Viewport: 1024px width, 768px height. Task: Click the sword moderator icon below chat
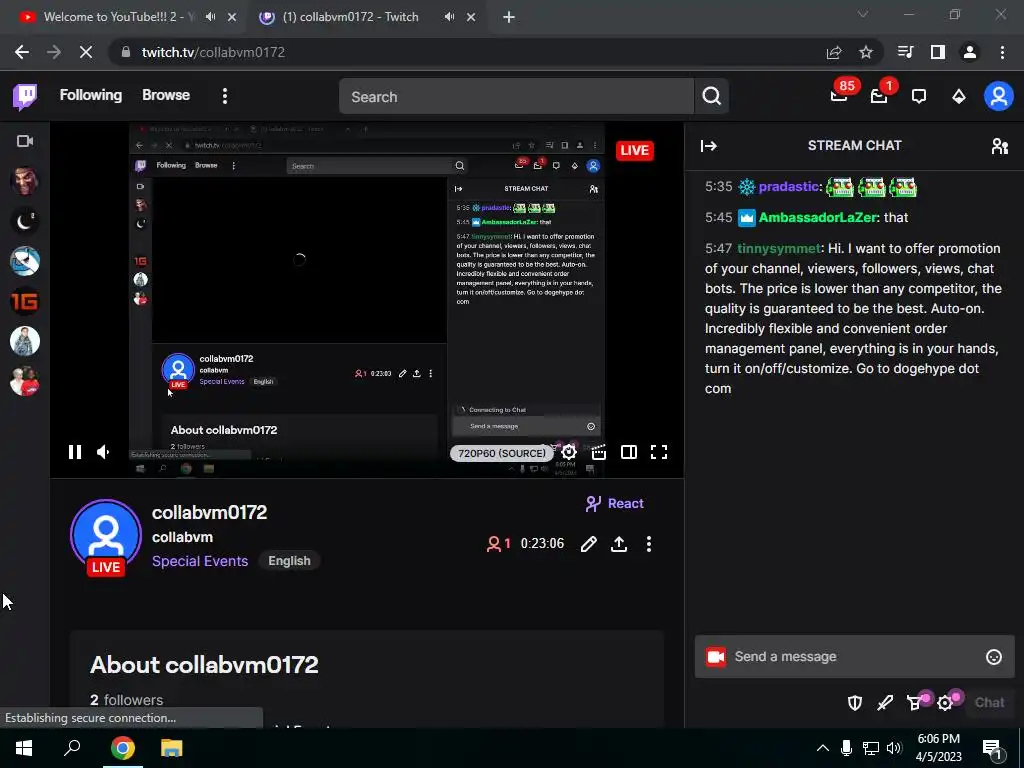pos(885,703)
